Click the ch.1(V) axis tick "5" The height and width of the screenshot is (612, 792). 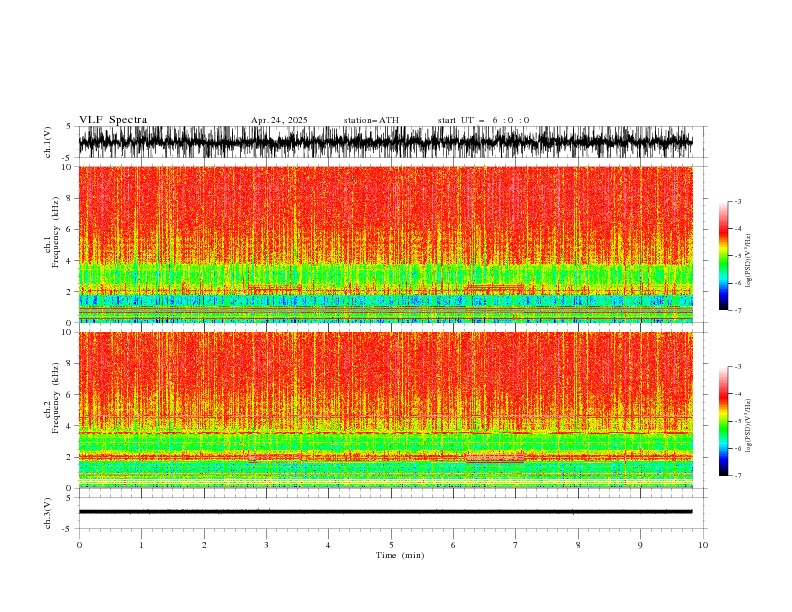click(x=69, y=127)
